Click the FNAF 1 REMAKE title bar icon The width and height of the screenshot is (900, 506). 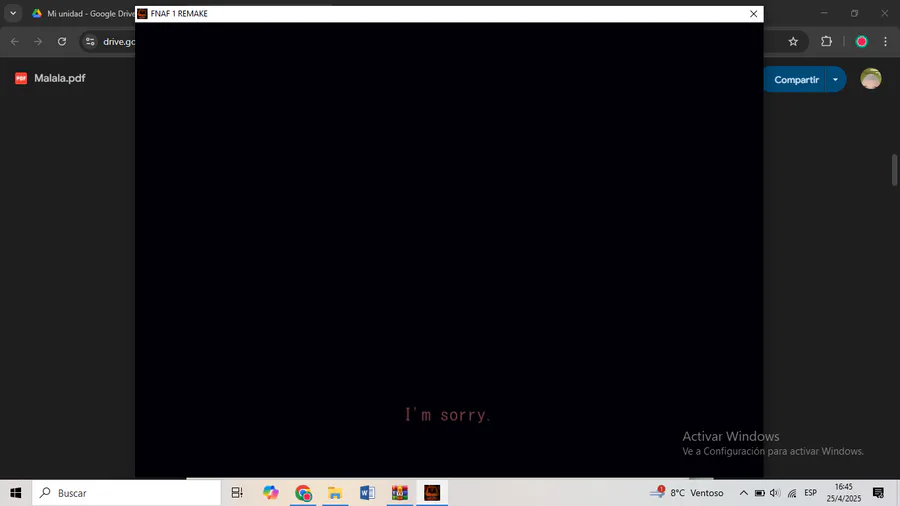tap(142, 14)
